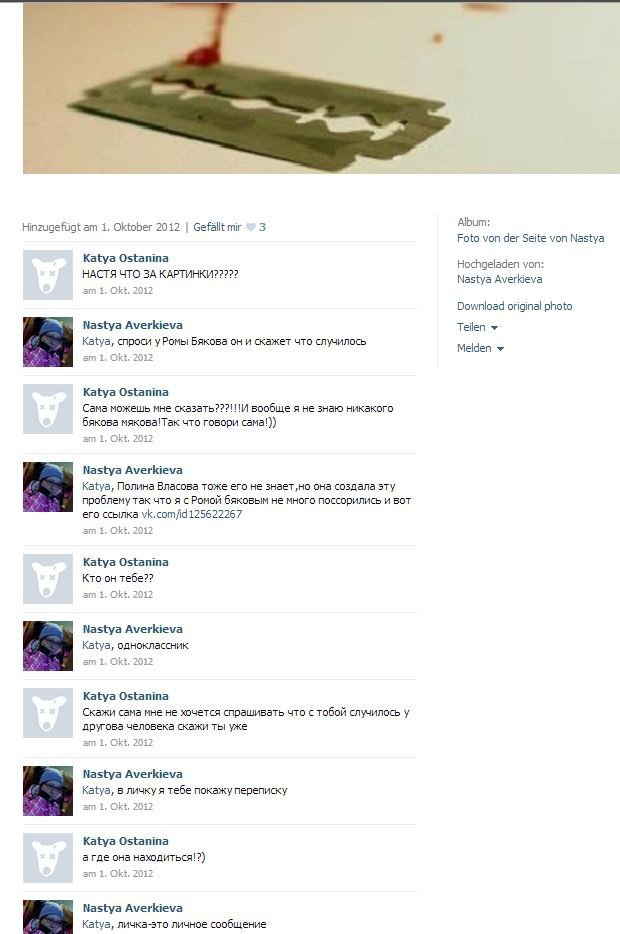The height and width of the screenshot is (934, 620).
Task: Select the default avatar beside 'Скажи сама' comment
Action: [48, 713]
